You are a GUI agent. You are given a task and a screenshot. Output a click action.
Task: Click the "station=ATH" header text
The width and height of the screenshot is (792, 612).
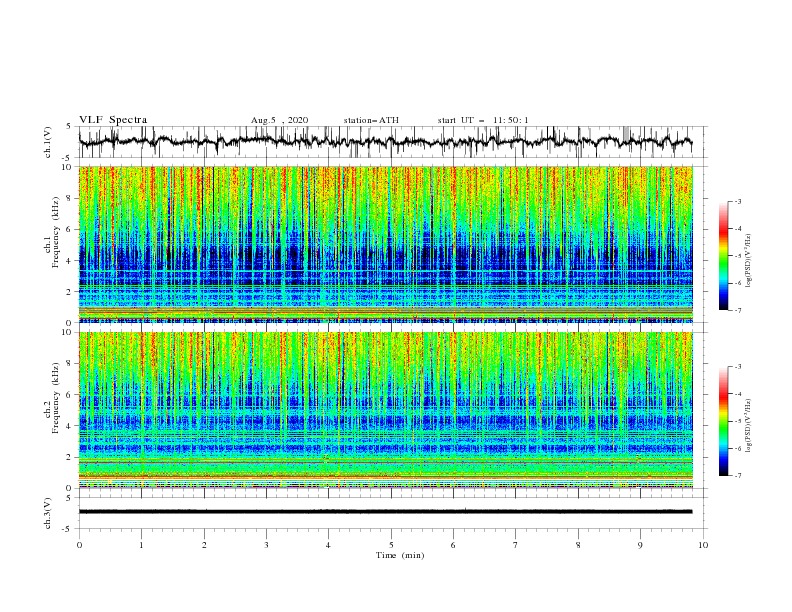pos(371,120)
